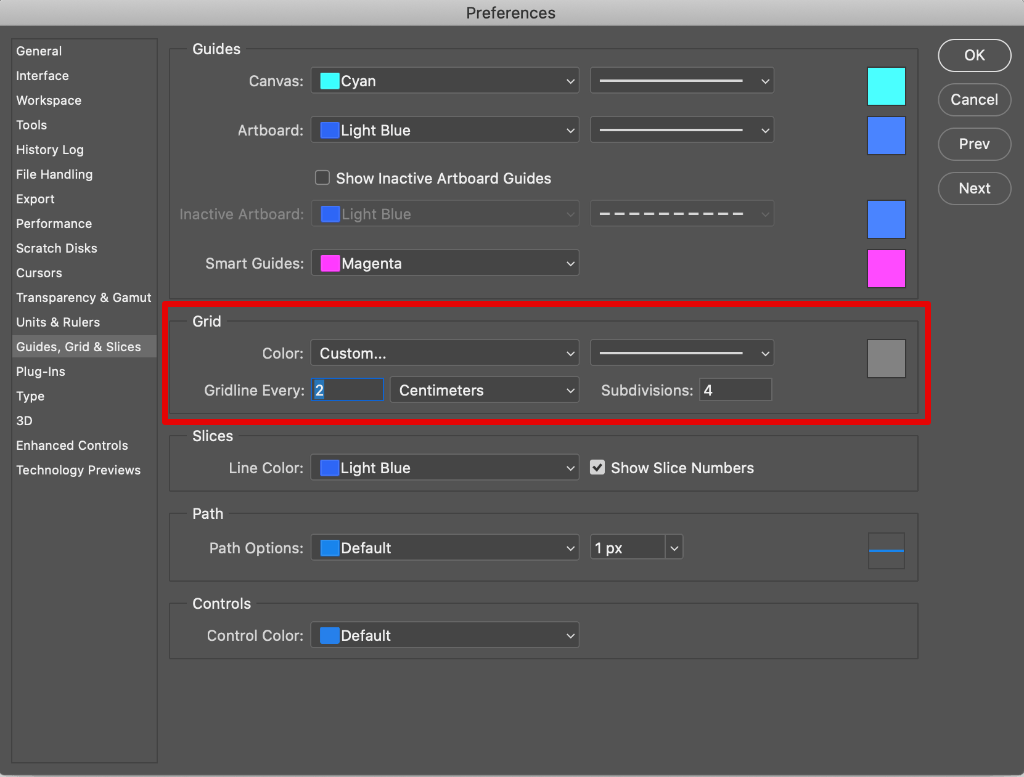Click the Path Options line preview swatch

[886, 551]
